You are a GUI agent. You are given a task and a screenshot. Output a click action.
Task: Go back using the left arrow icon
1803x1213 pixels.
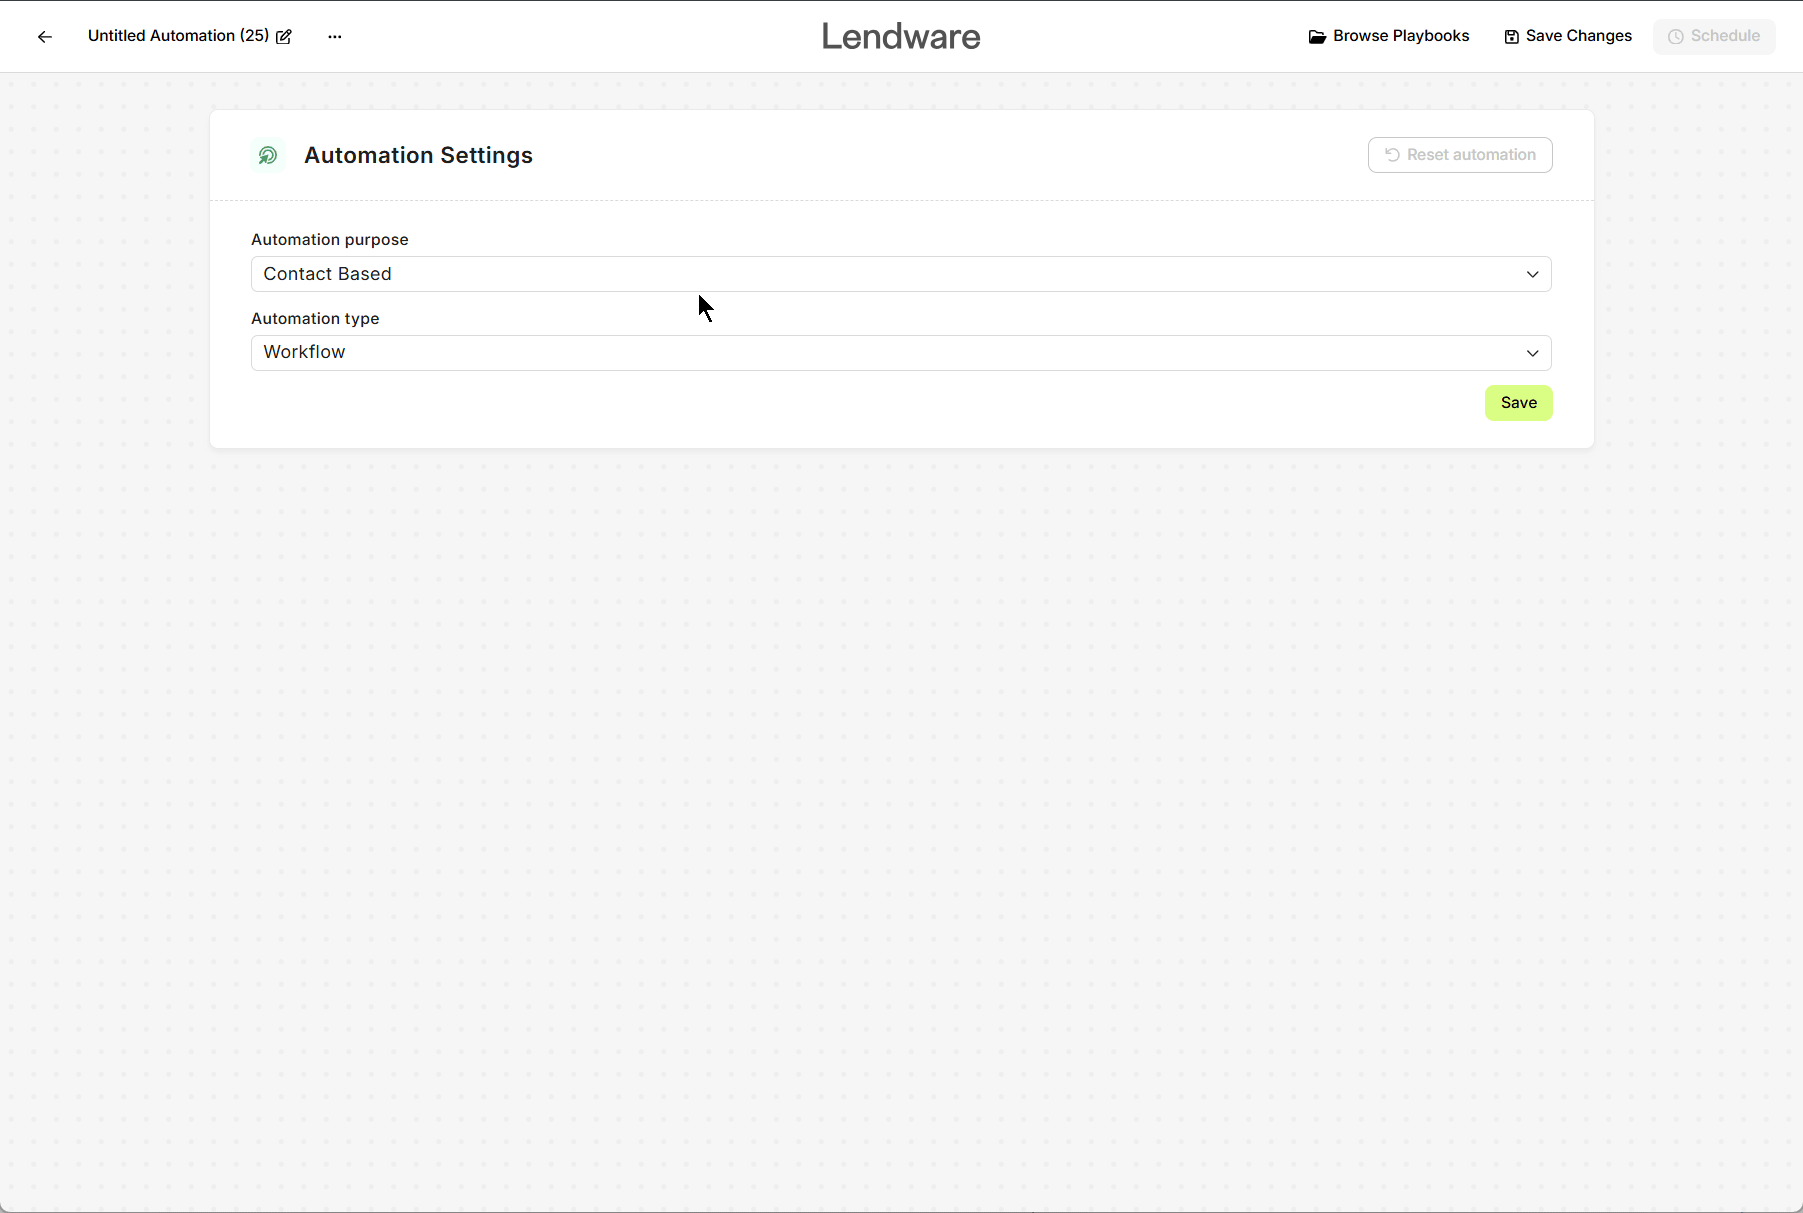[45, 37]
